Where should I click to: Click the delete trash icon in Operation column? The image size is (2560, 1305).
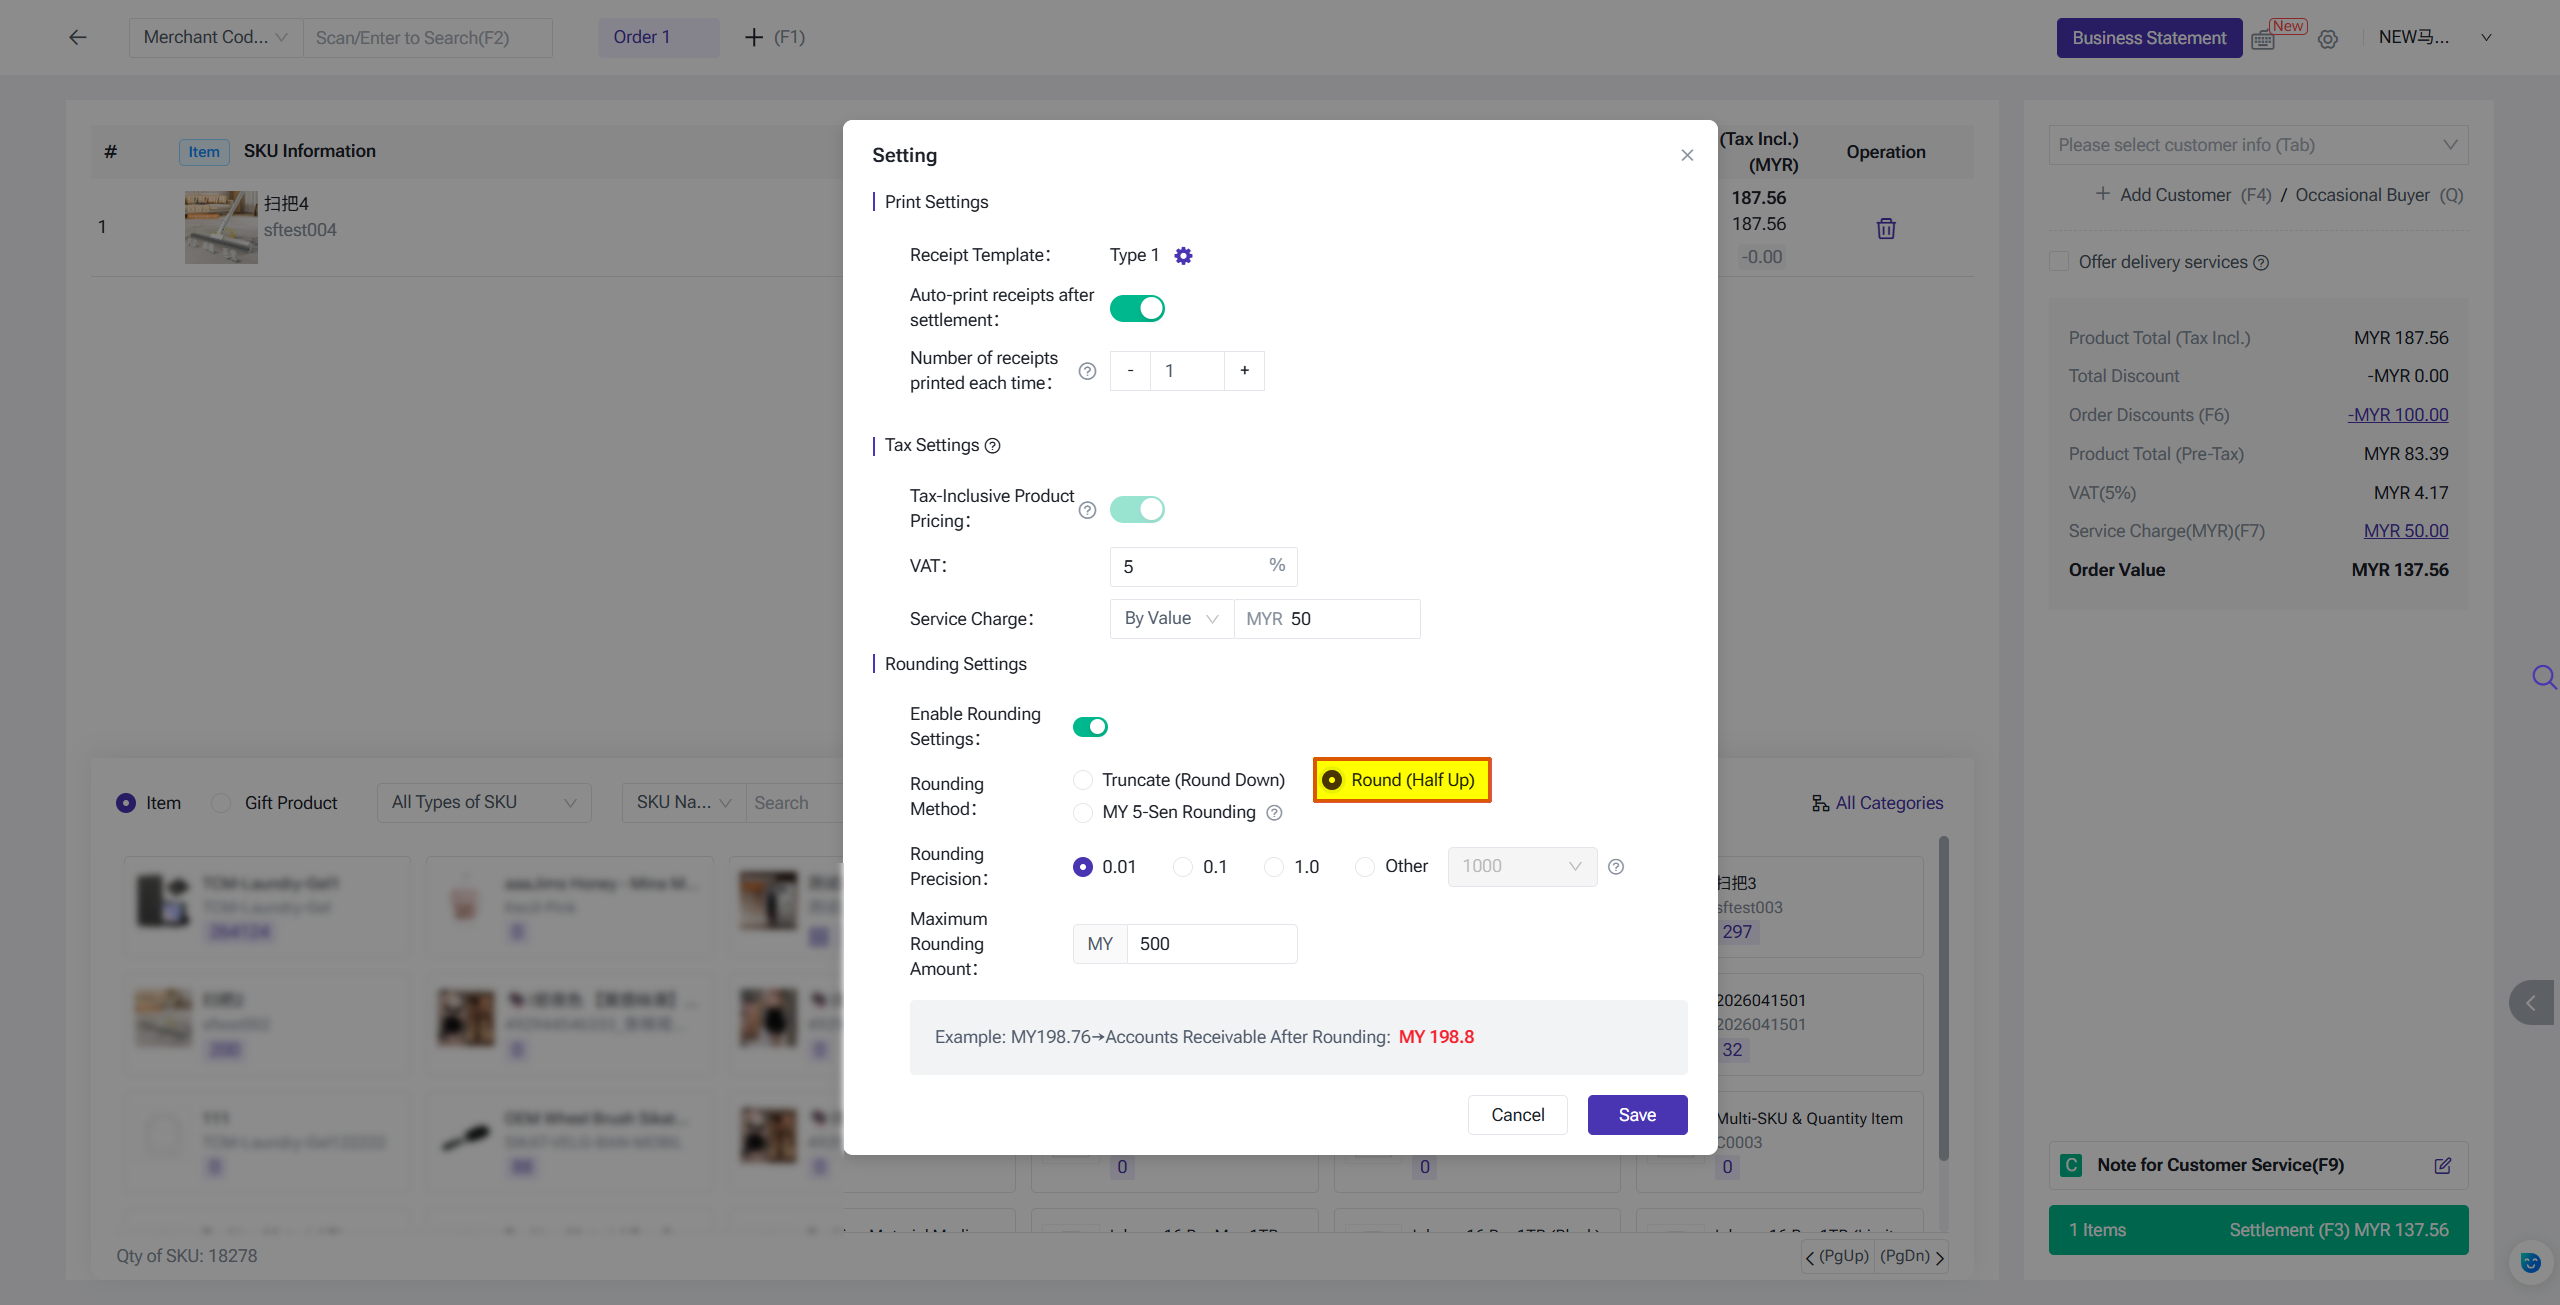(x=1886, y=229)
